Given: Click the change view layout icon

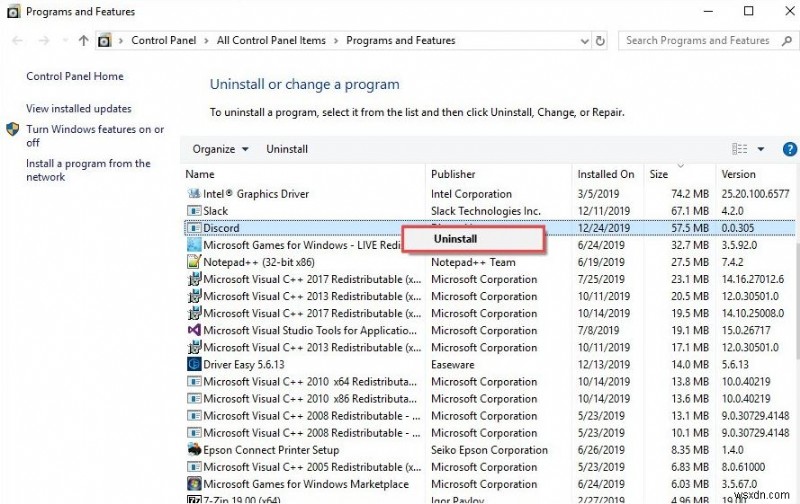Looking at the screenshot, I should click(x=739, y=149).
